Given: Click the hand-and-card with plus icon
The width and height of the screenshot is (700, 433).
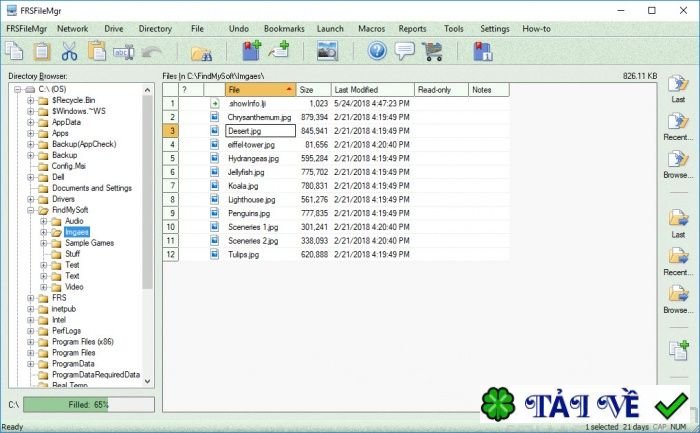Looking at the screenshot, I should coord(279,50).
